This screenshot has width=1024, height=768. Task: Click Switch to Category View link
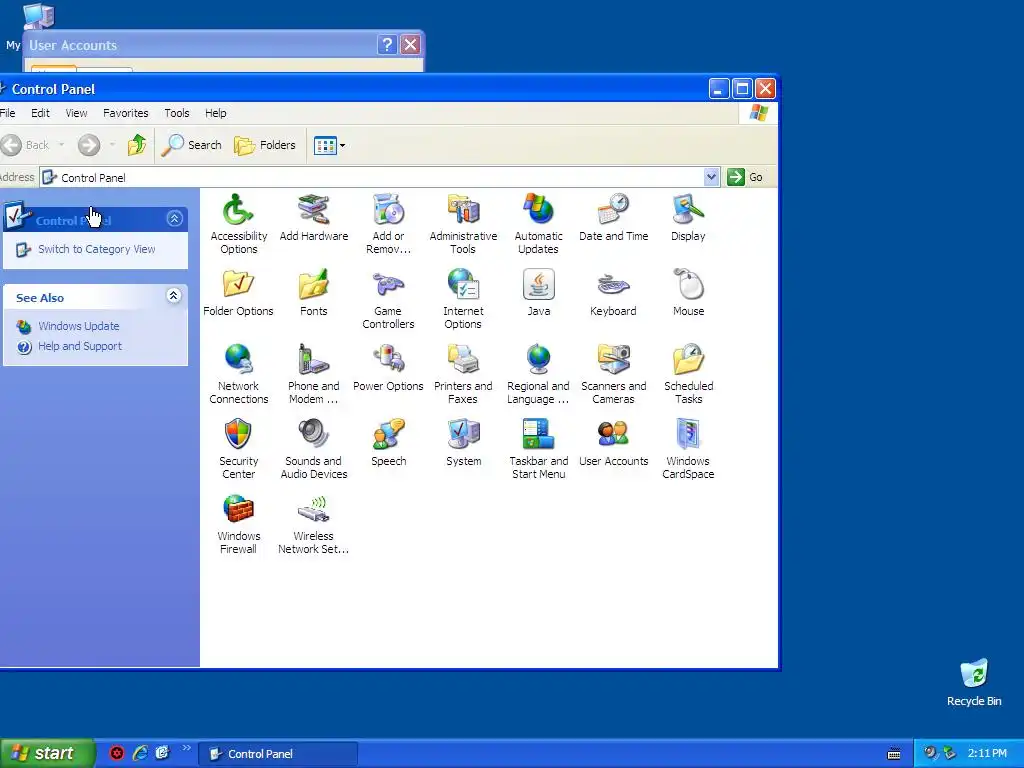tap(97, 249)
